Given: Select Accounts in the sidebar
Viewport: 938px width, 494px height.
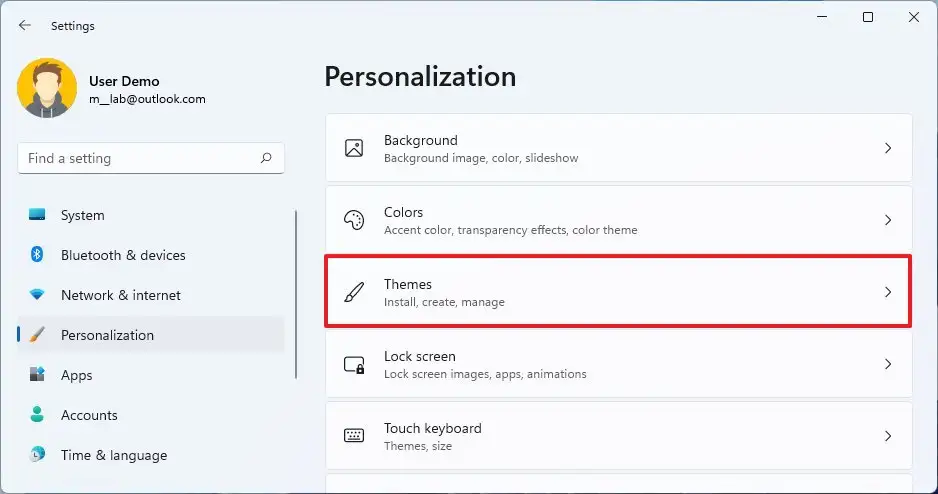Looking at the screenshot, I should [x=89, y=415].
